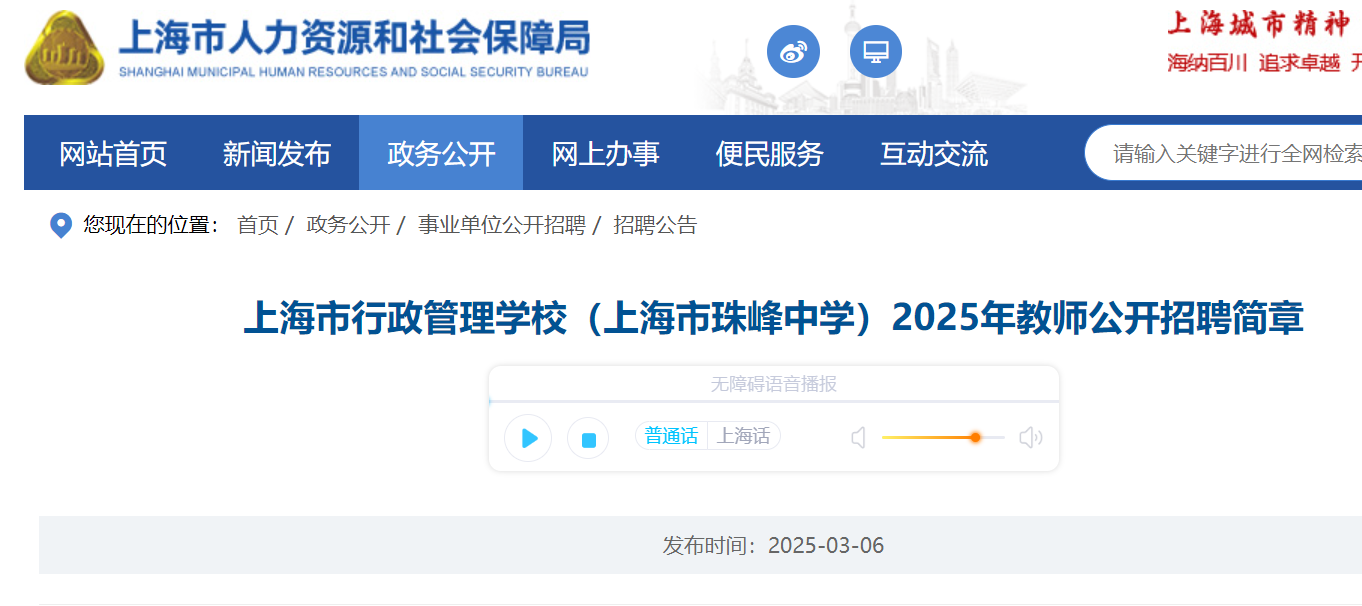Open the 便民服务 navigation menu
1362x606 pixels.
click(769, 153)
